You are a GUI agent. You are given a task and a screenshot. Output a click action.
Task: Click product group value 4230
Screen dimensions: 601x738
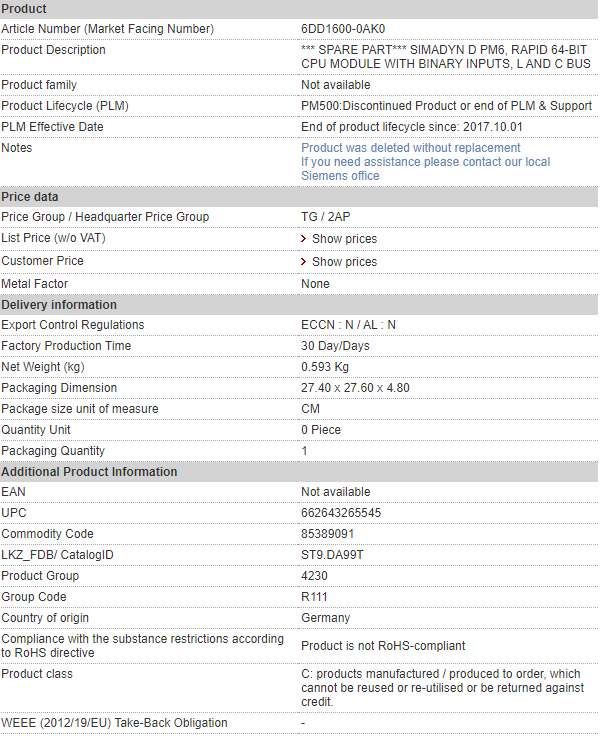pos(314,576)
